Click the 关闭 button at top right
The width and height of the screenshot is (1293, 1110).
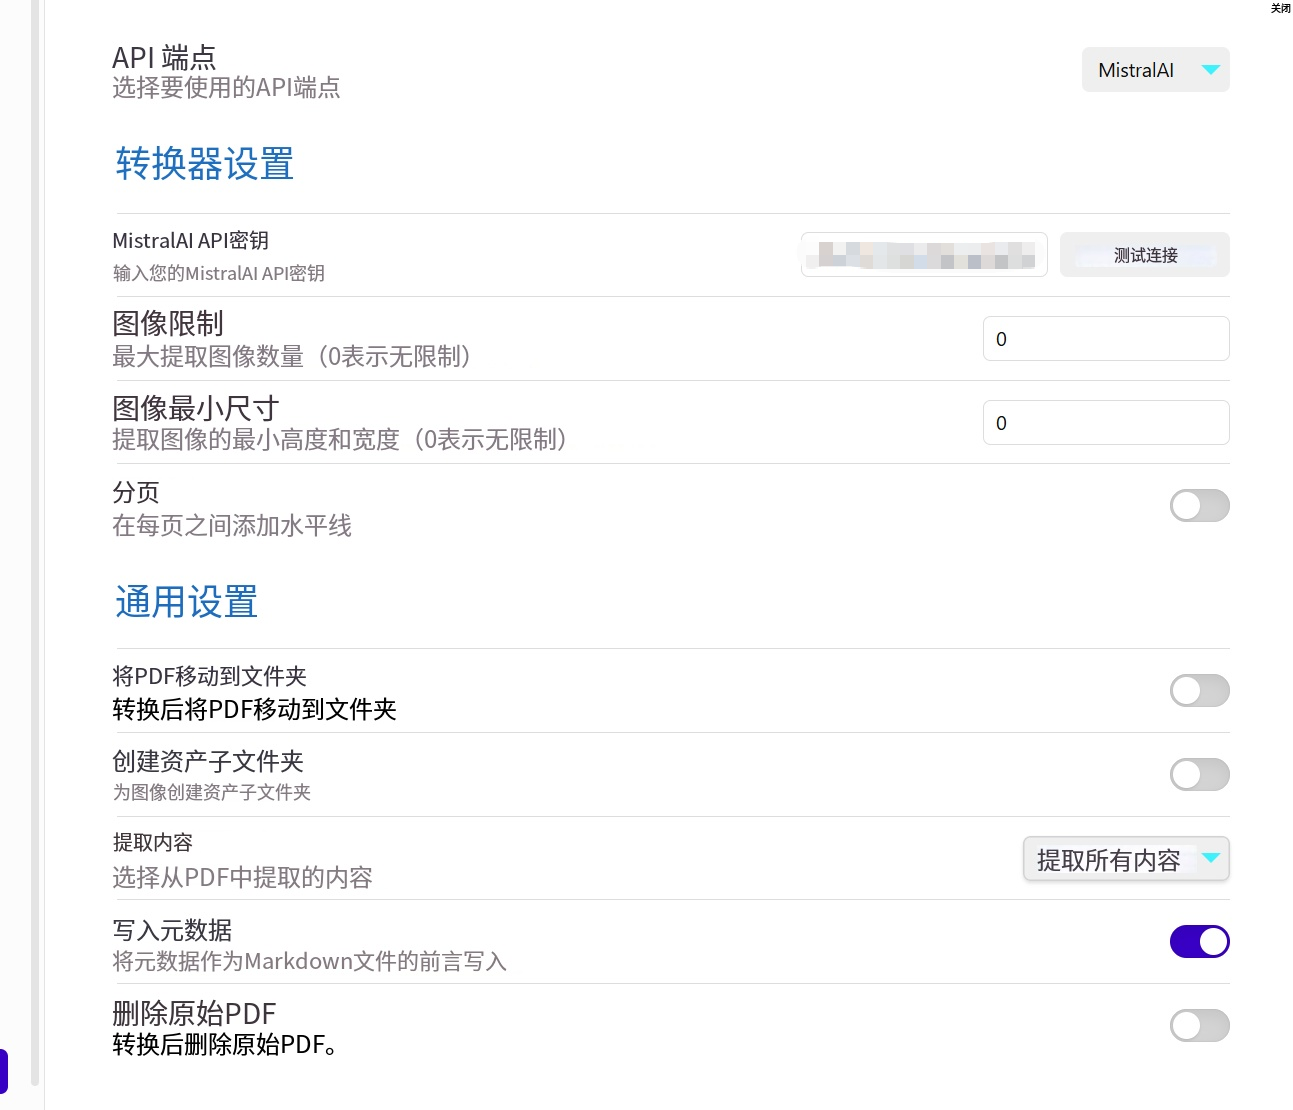[1281, 8]
